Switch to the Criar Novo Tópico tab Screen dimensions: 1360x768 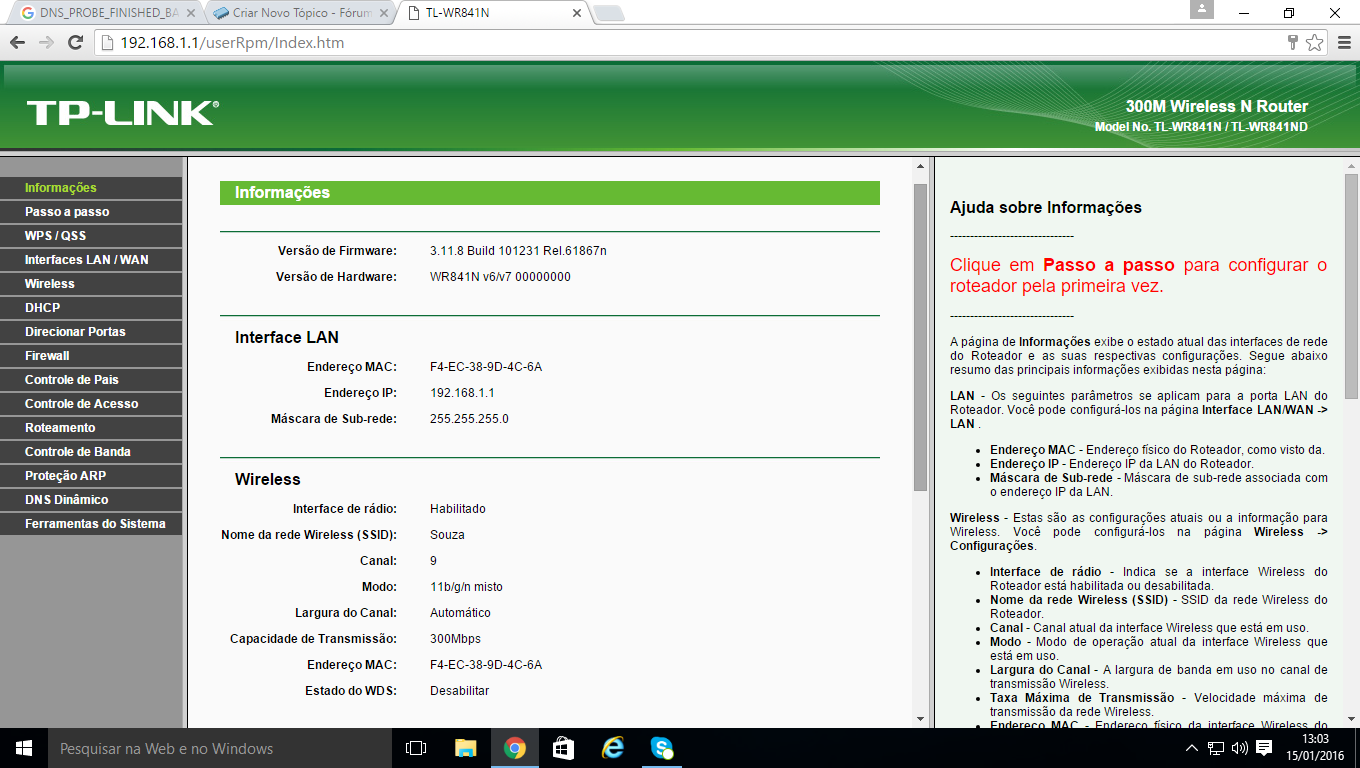pos(300,14)
